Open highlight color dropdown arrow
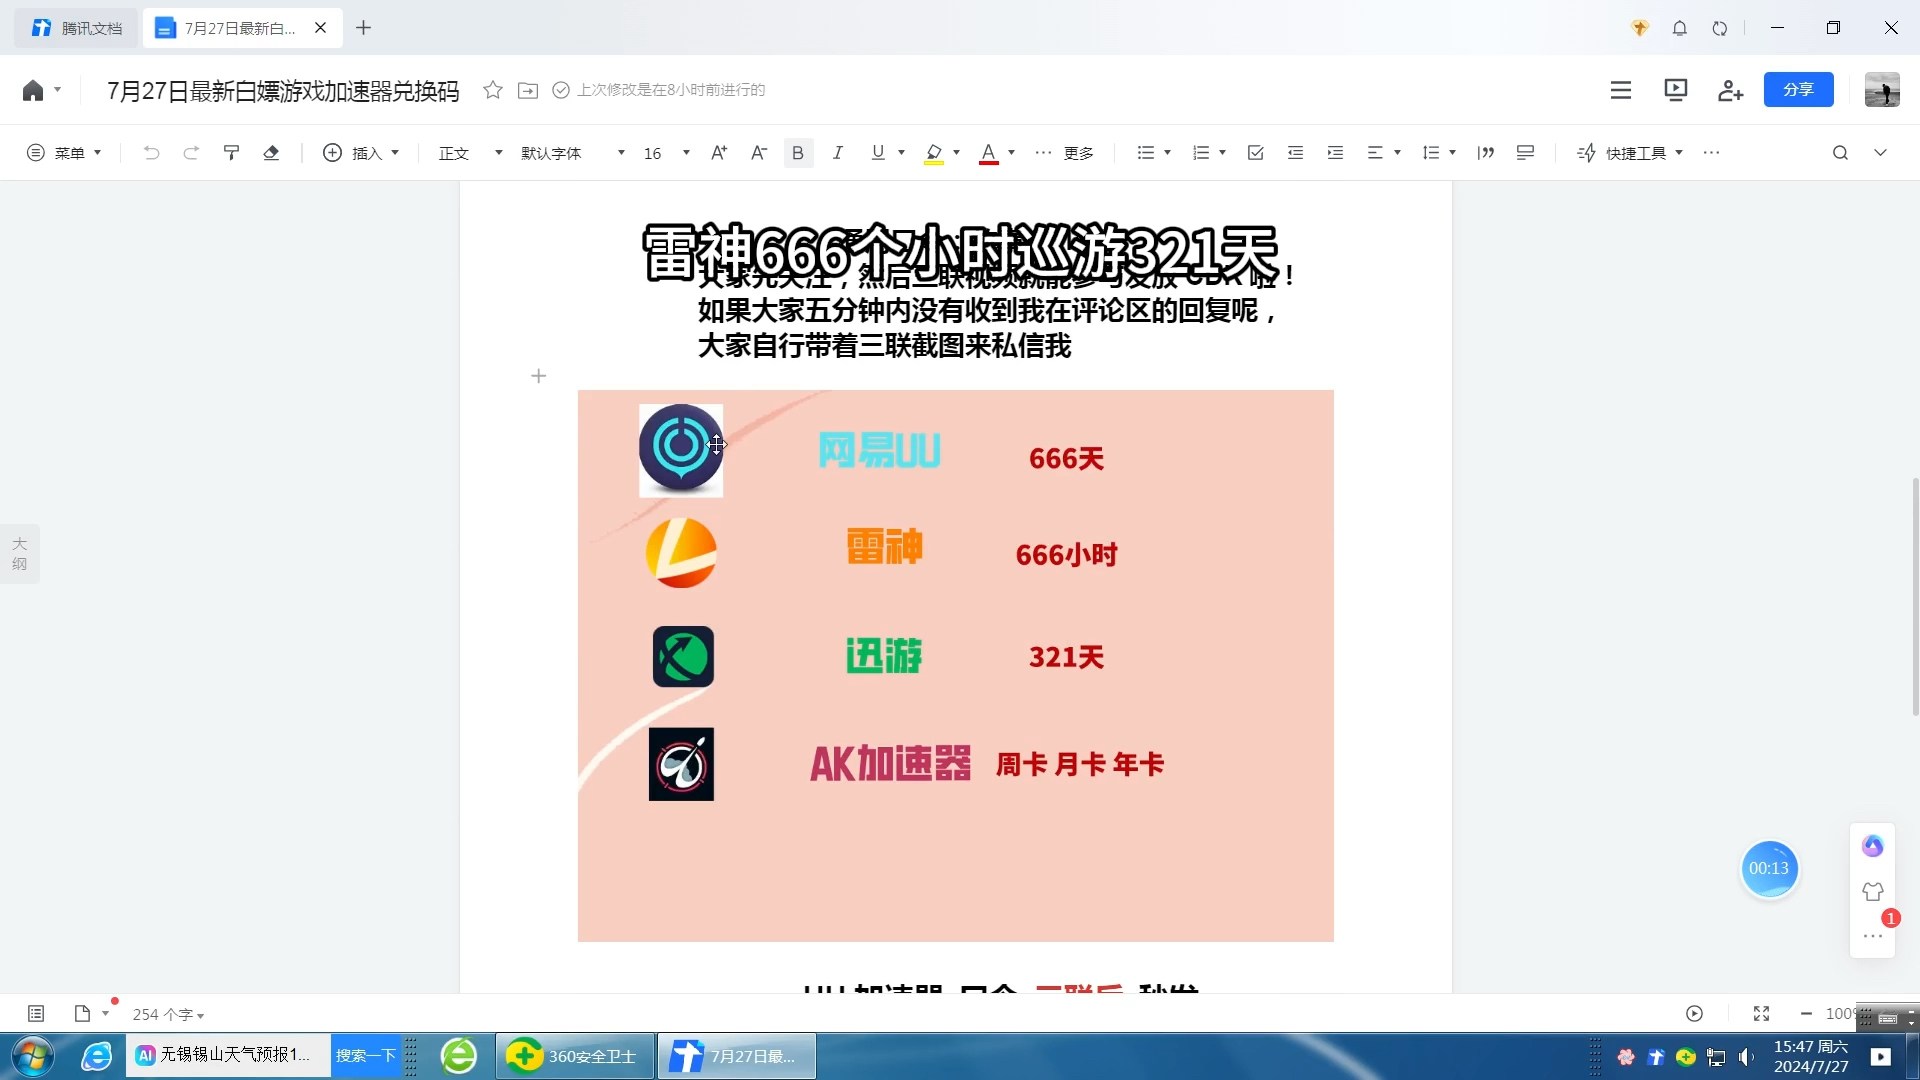Screen dimensions: 1920x1080 [x=957, y=153]
